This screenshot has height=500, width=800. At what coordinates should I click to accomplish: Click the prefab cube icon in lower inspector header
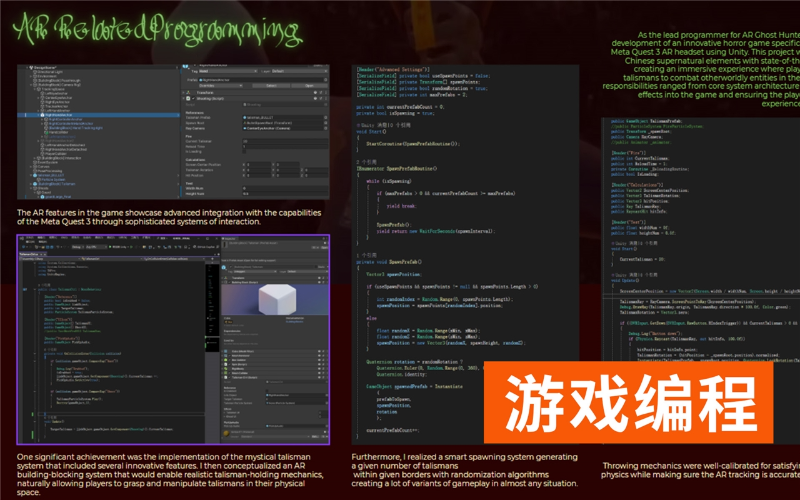(223, 267)
